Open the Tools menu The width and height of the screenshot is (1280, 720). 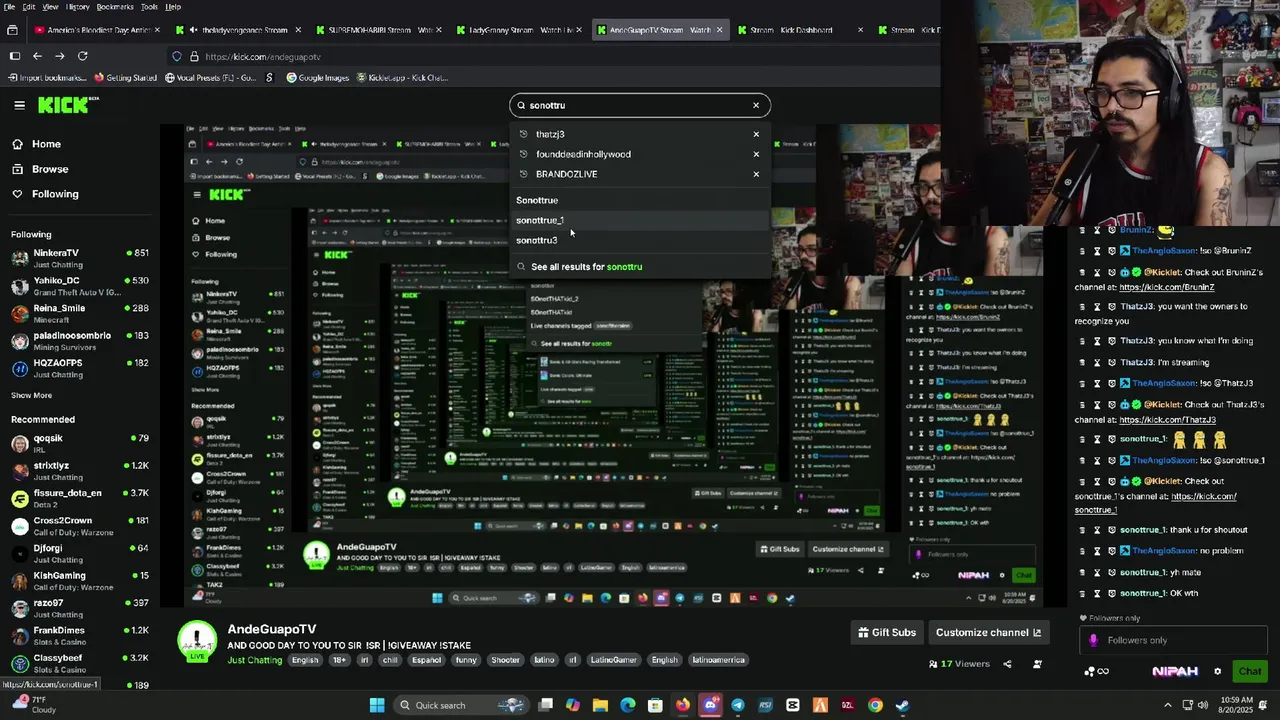pos(148,7)
